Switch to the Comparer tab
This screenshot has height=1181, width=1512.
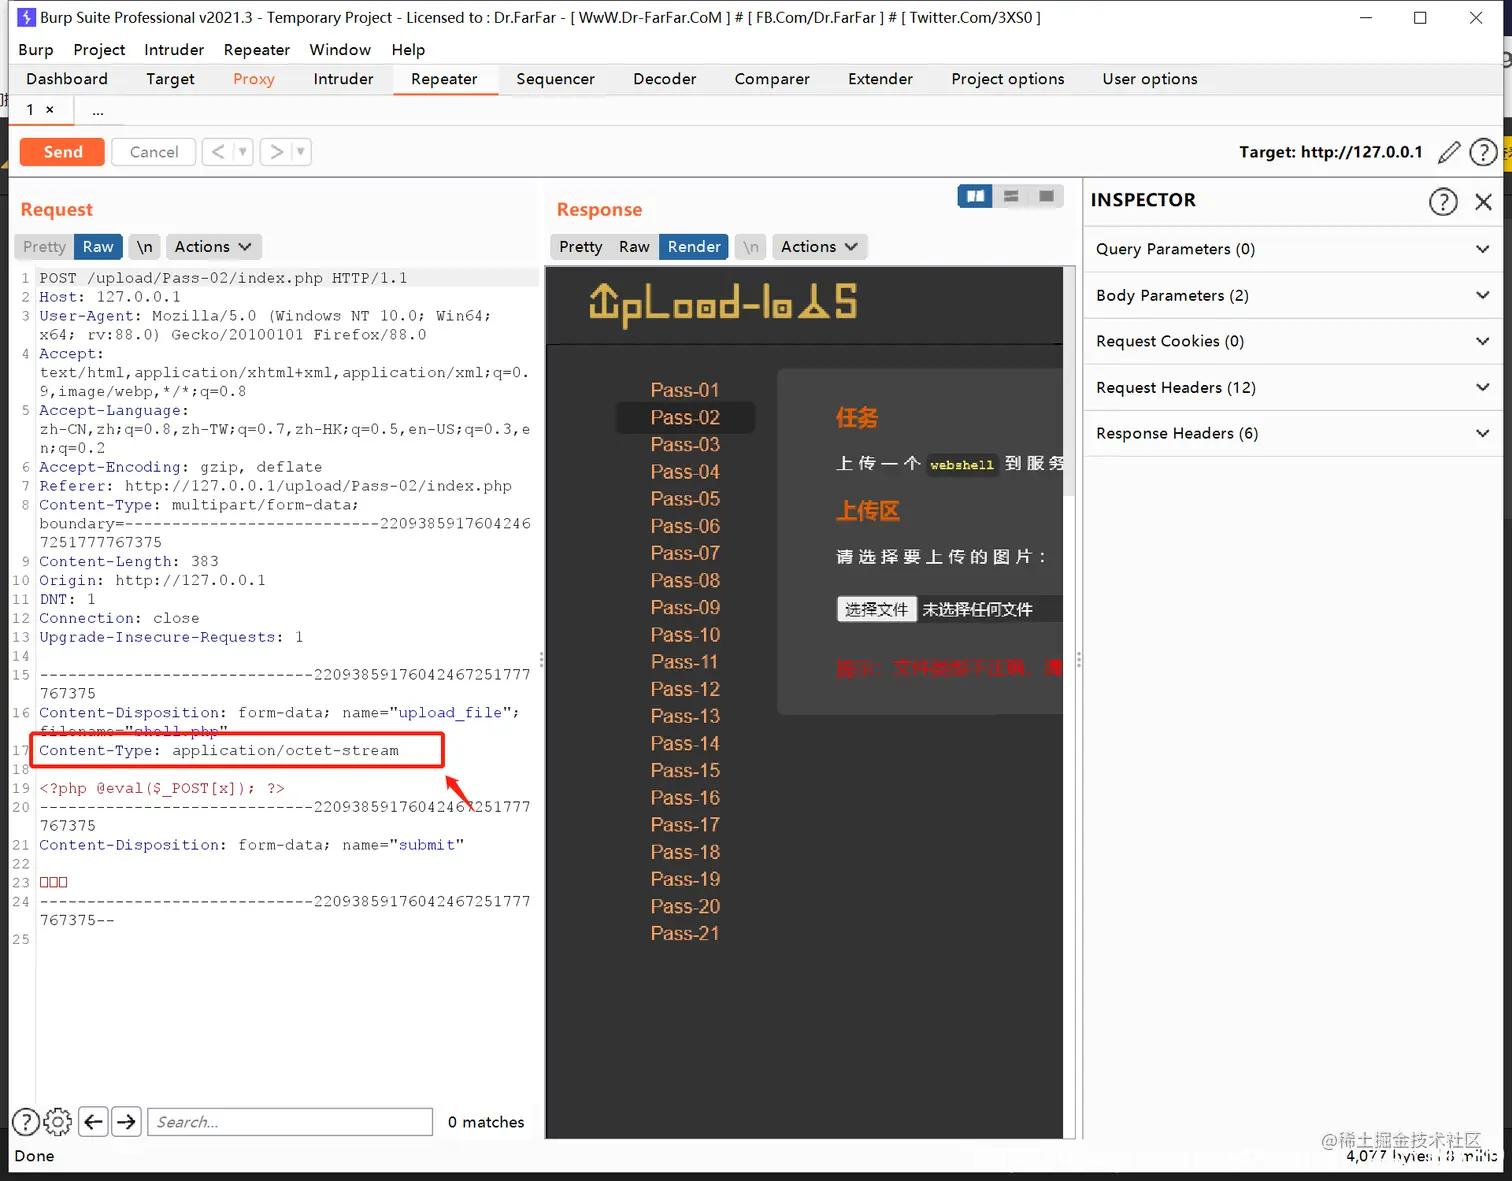(772, 79)
